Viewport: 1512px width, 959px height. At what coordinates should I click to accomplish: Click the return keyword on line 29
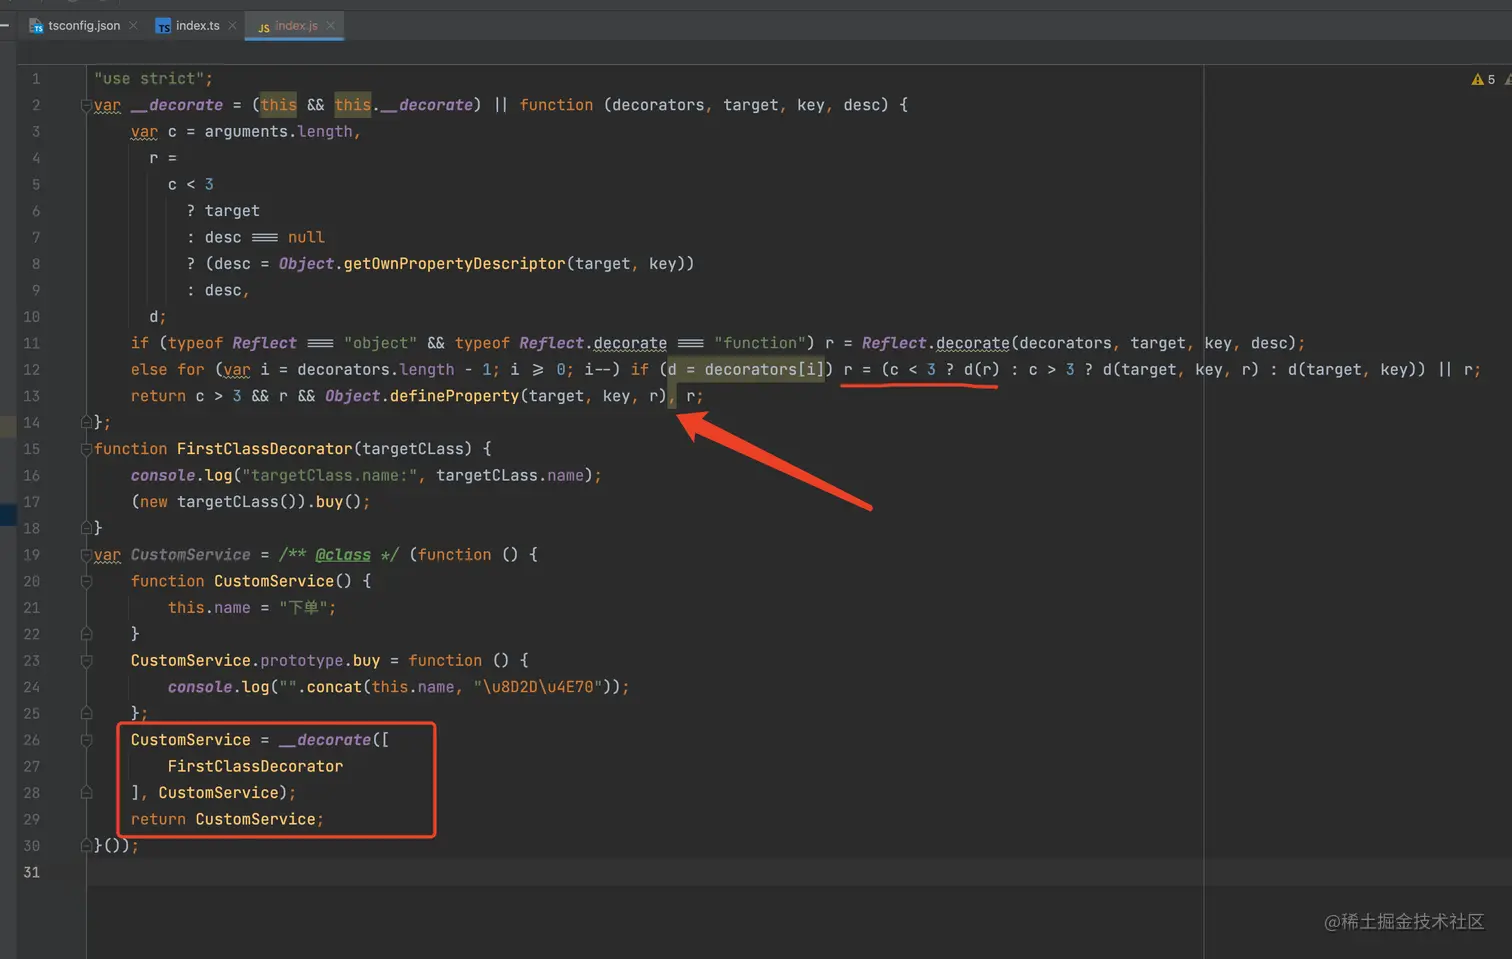pos(158,819)
